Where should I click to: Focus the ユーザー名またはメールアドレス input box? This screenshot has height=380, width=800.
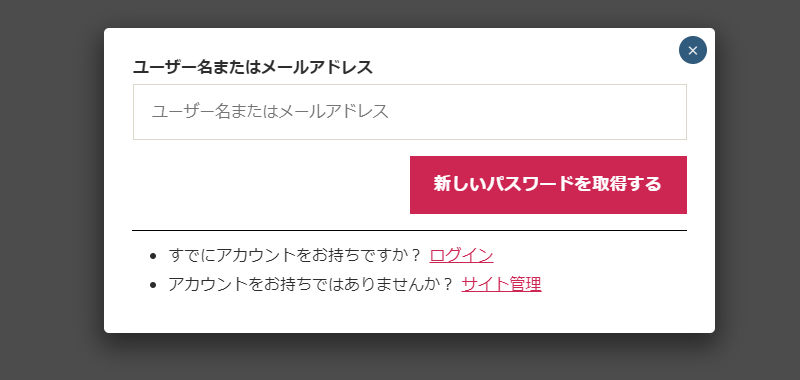[410, 112]
